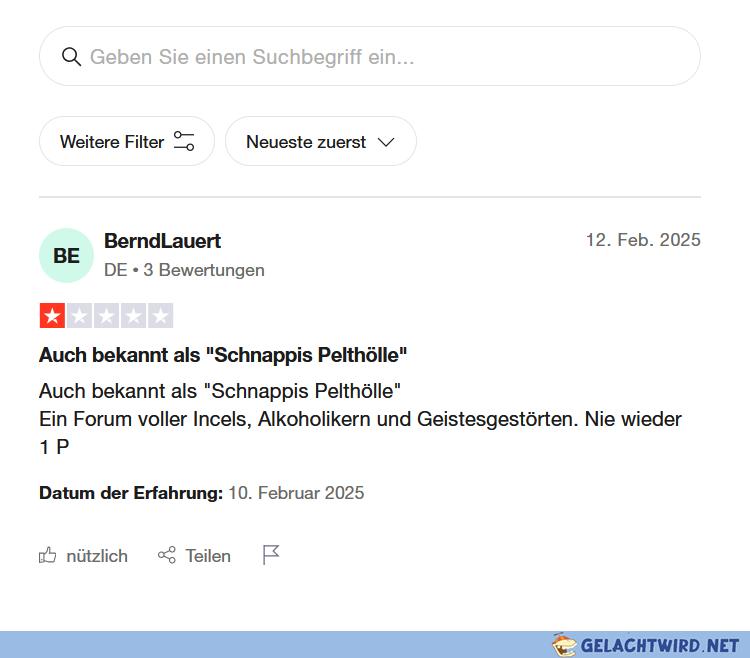Focus the 'Geben Sie einen Suchbegriff ein' search field

[x=370, y=56]
